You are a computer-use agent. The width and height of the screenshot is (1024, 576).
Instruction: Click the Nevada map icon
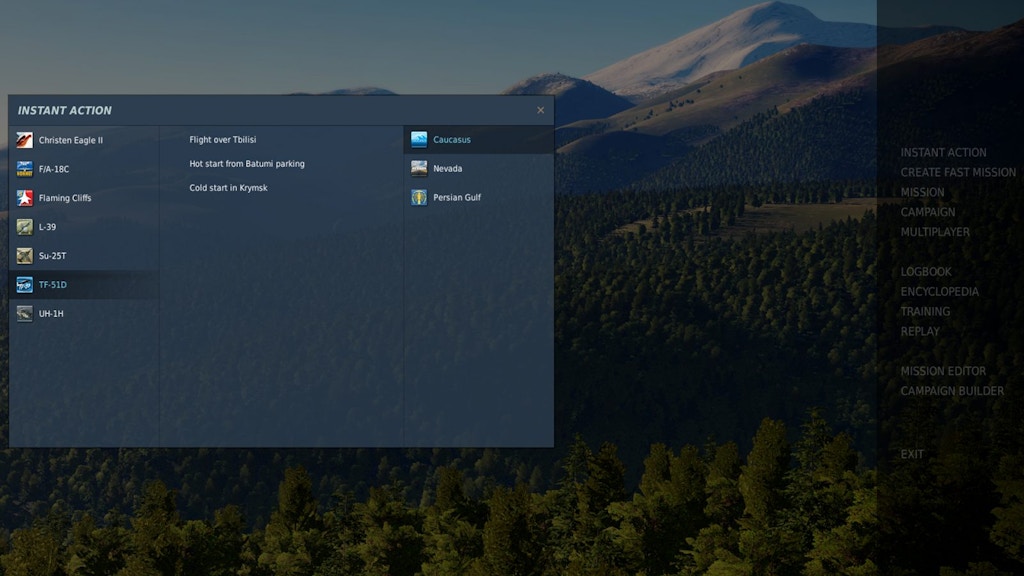click(x=419, y=169)
